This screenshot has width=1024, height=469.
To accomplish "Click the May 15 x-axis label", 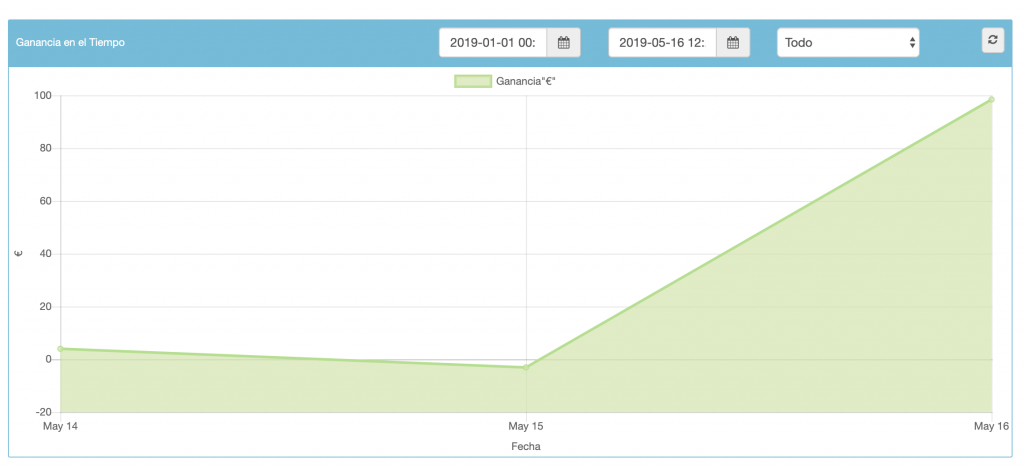I will [x=526, y=427].
